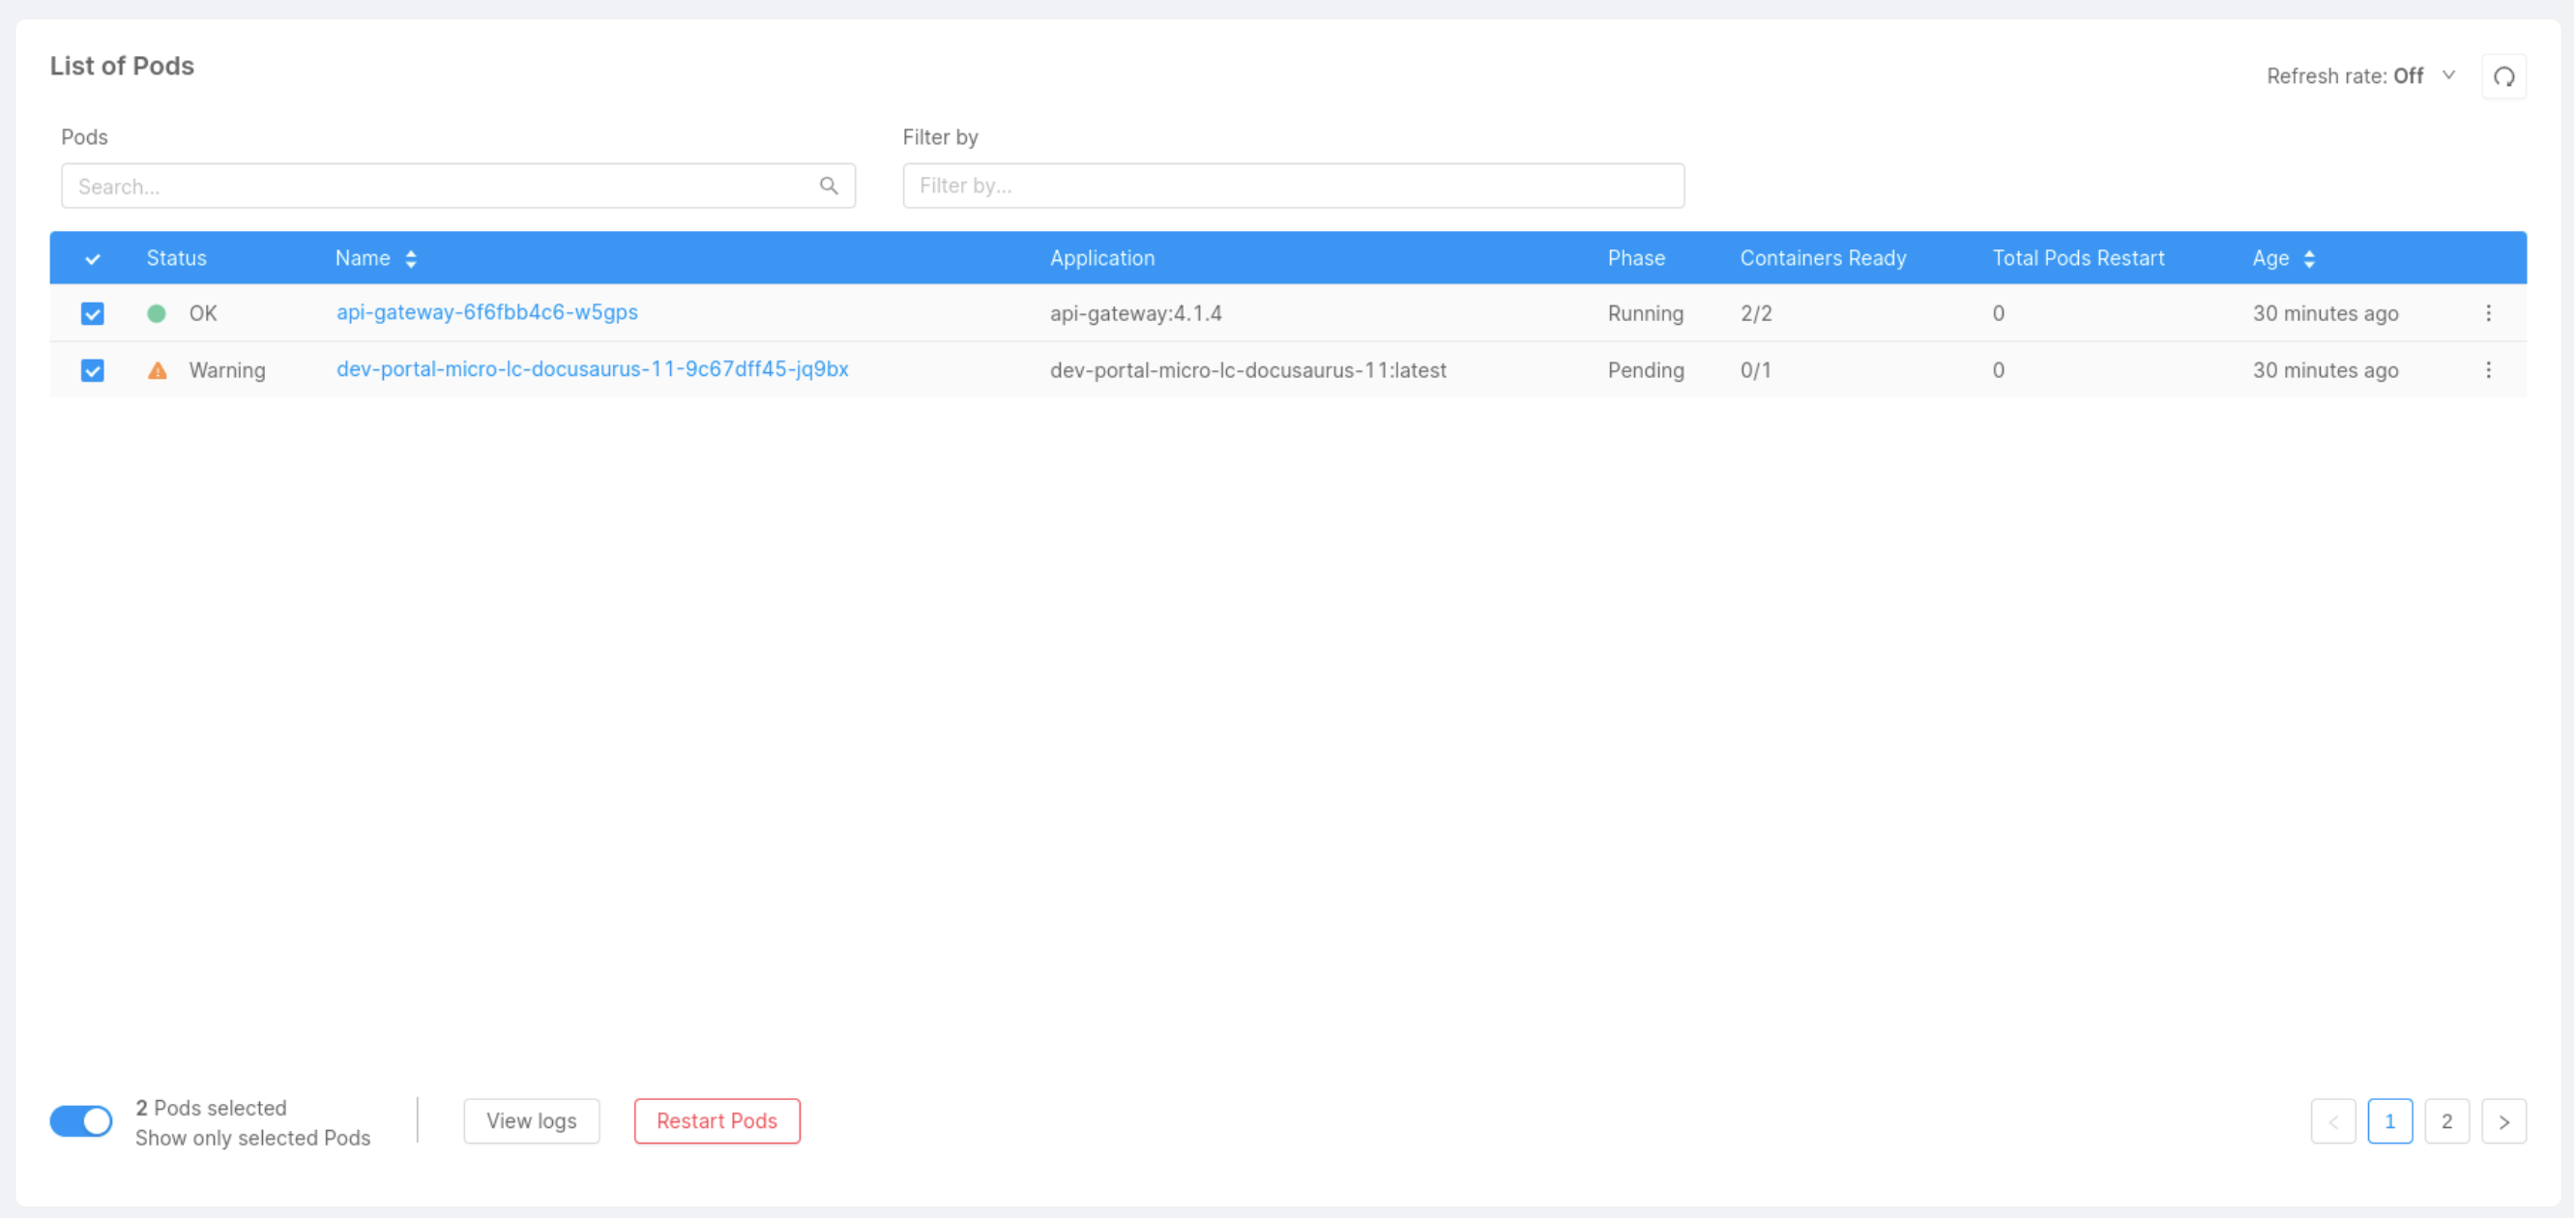Open the Filter by combo box
Screen dimensions: 2576x1218
tap(1292, 186)
